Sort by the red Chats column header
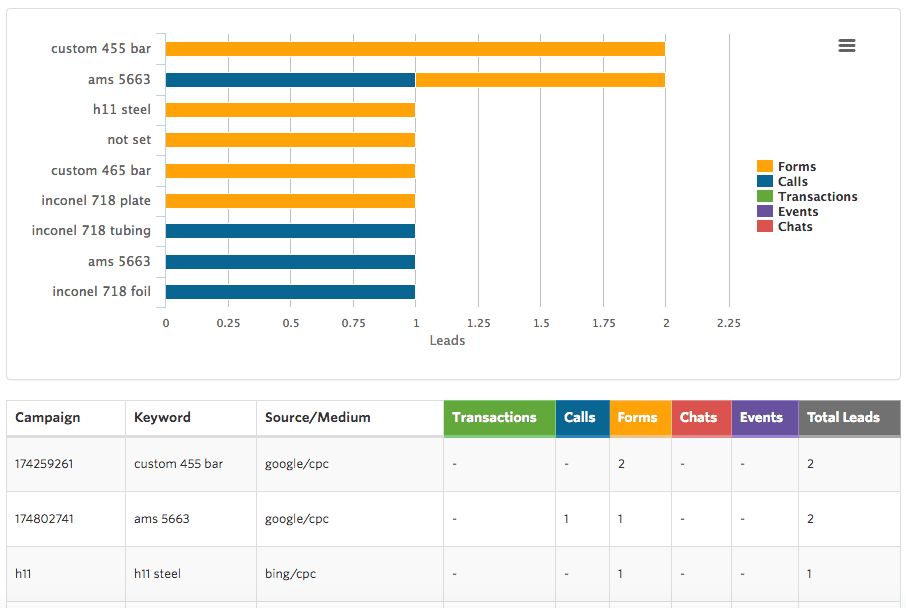 pyautogui.click(x=701, y=418)
